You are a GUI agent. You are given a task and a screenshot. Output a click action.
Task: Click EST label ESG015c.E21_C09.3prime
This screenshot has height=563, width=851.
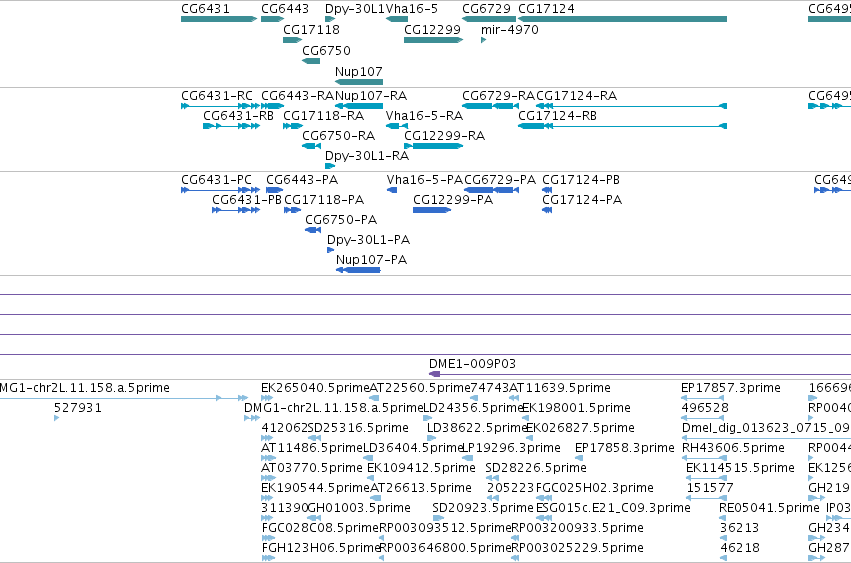click(x=613, y=508)
